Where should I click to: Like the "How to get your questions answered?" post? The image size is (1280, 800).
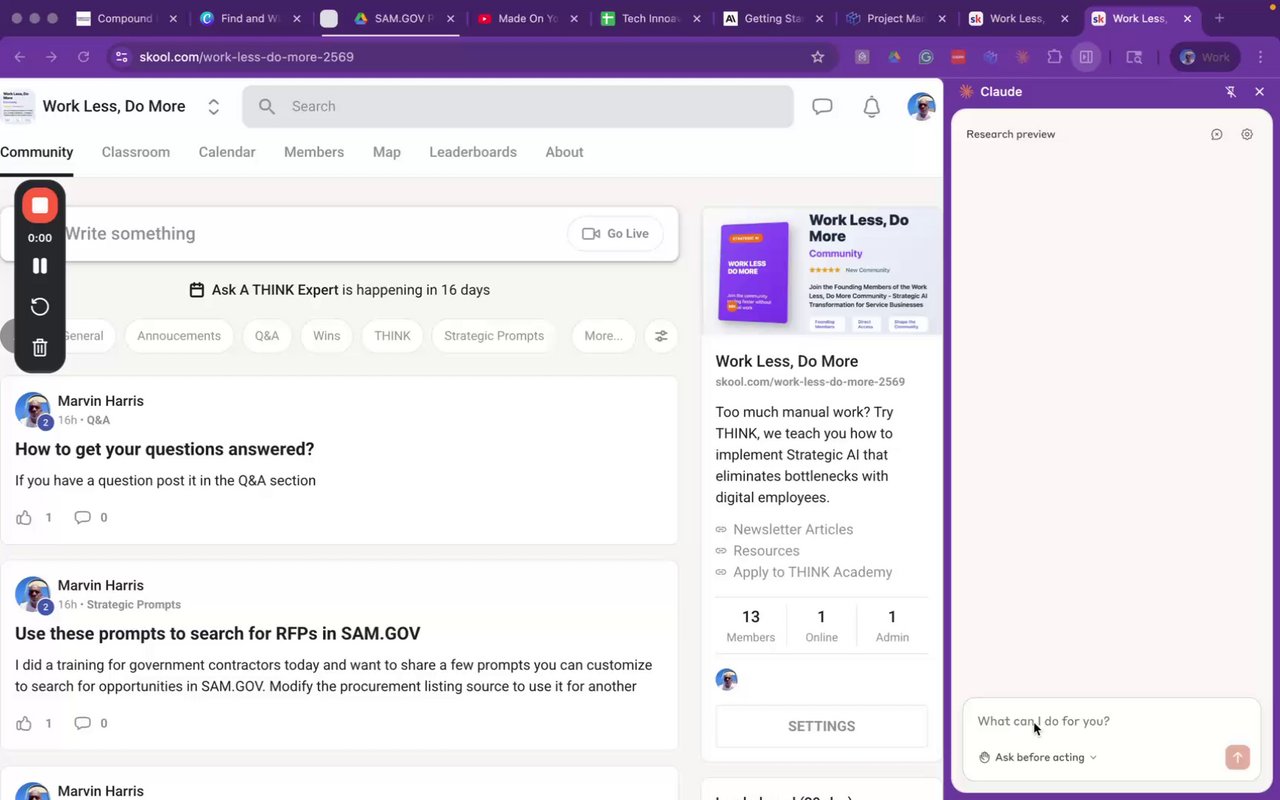(x=24, y=517)
